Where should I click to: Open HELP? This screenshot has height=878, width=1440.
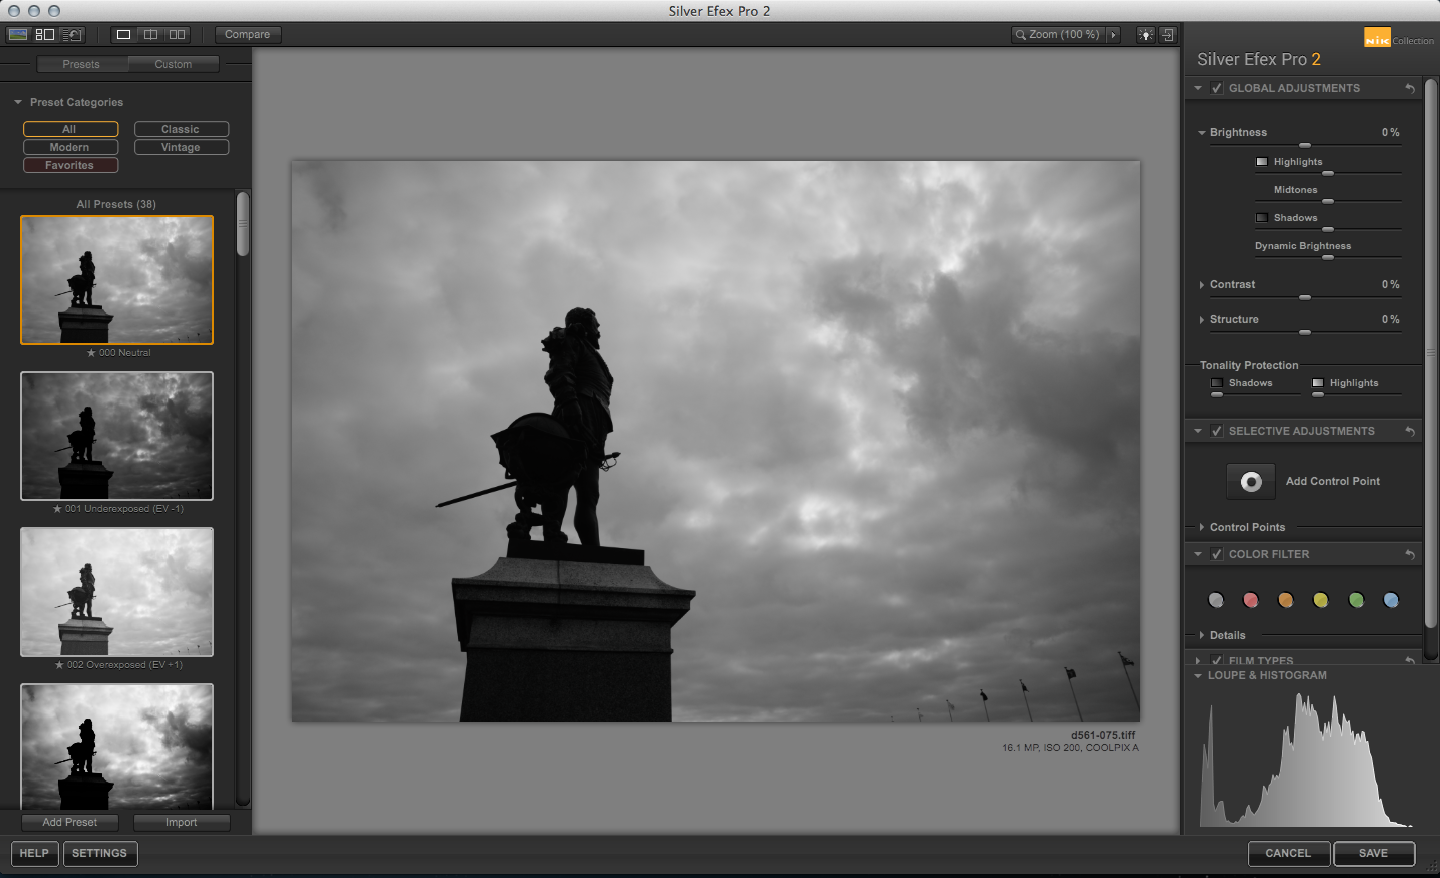click(34, 853)
